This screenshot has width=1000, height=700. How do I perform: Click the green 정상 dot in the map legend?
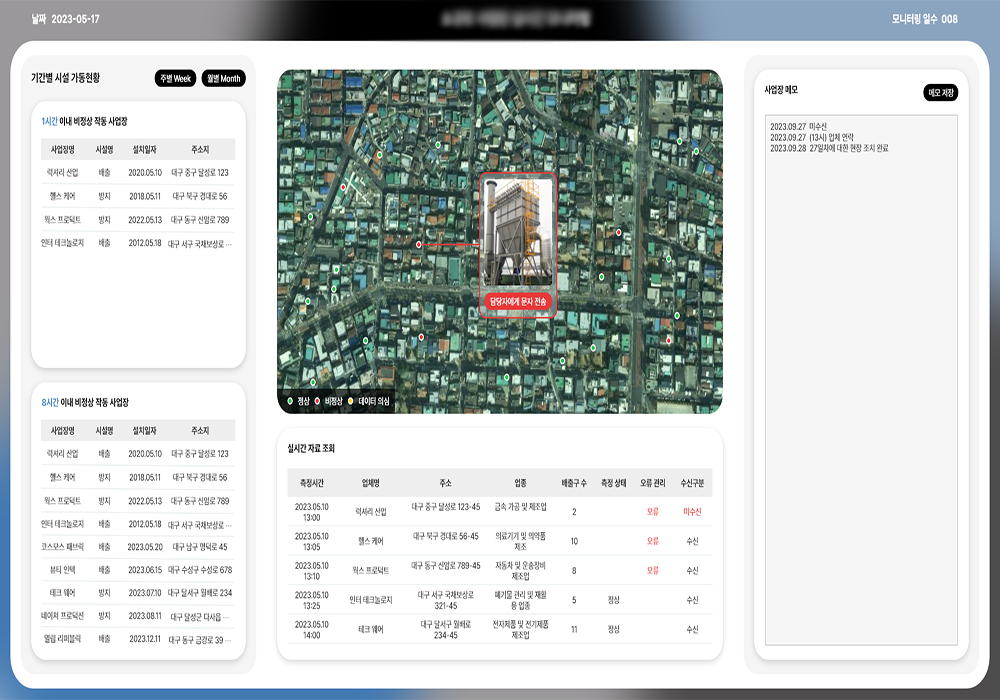pos(290,401)
